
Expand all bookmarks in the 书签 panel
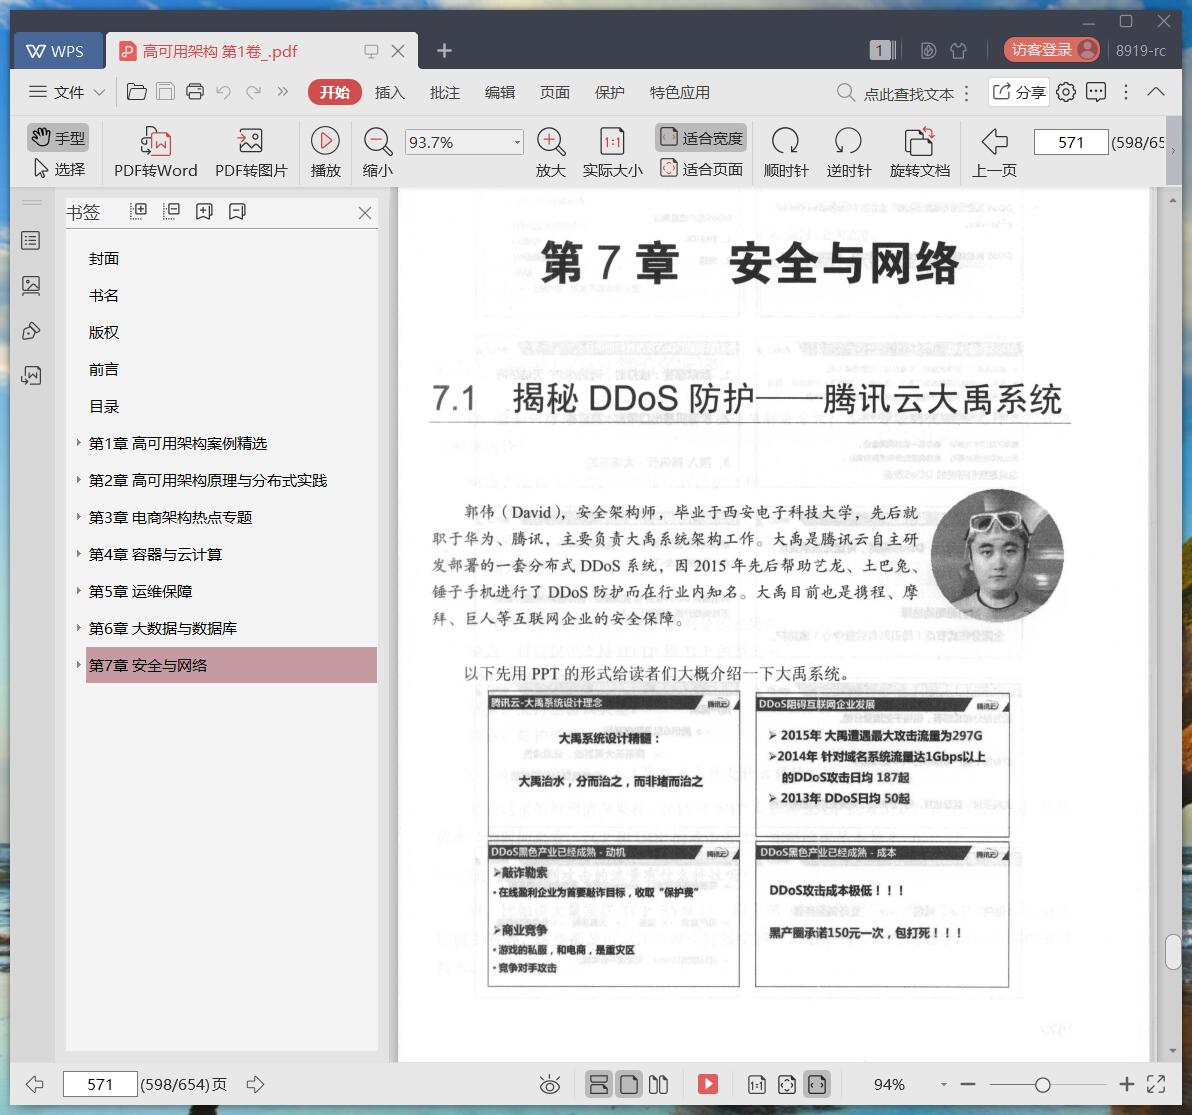coord(138,211)
